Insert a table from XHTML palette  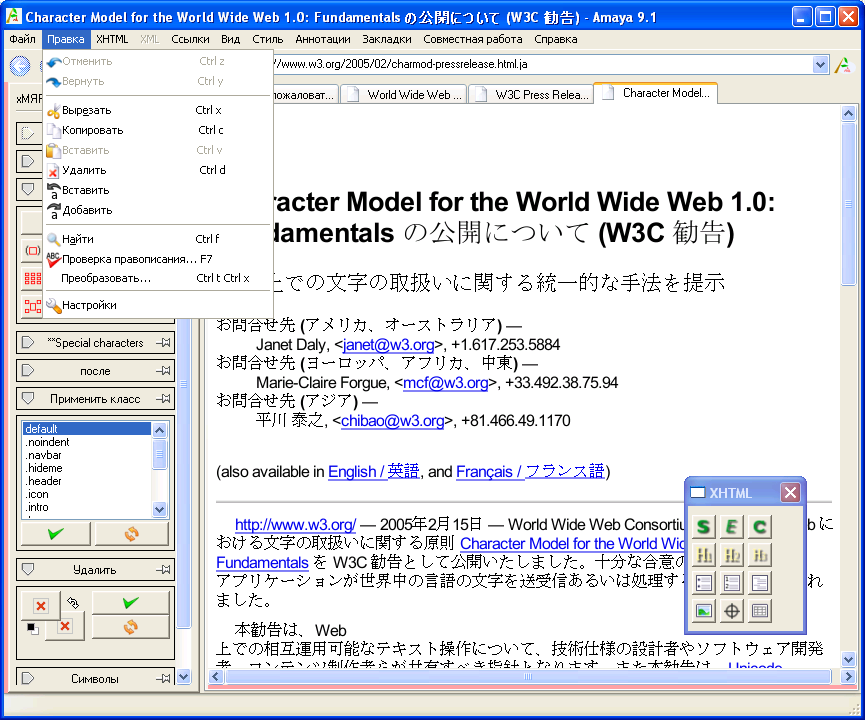point(760,610)
